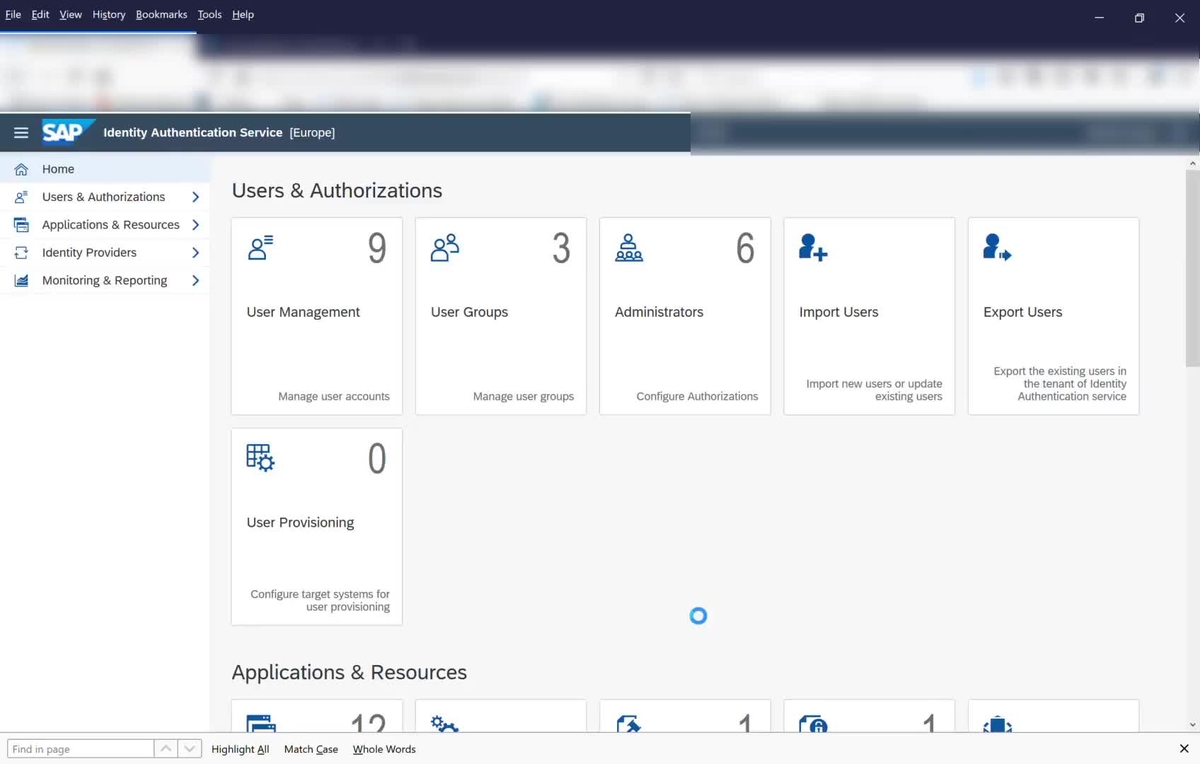Toggle Highlight All in find bar
Image resolution: width=1200 pixels, height=764 pixels.
click(240, 749)
